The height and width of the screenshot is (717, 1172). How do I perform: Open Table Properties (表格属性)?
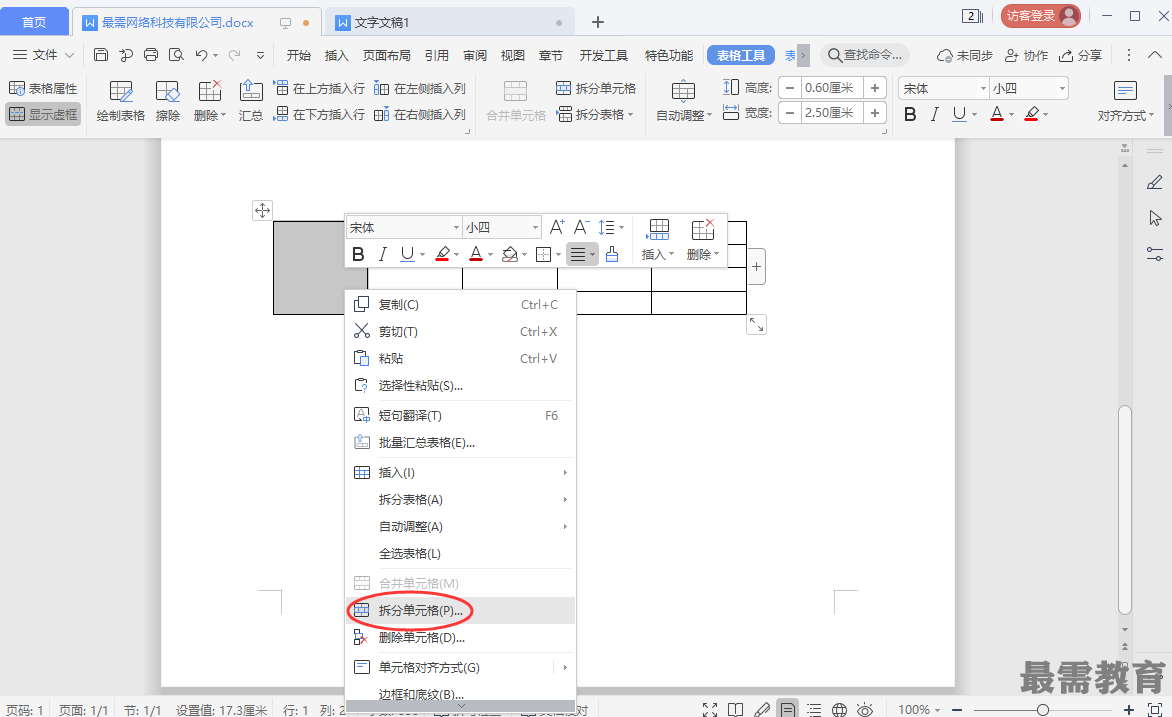click(43, 88)
